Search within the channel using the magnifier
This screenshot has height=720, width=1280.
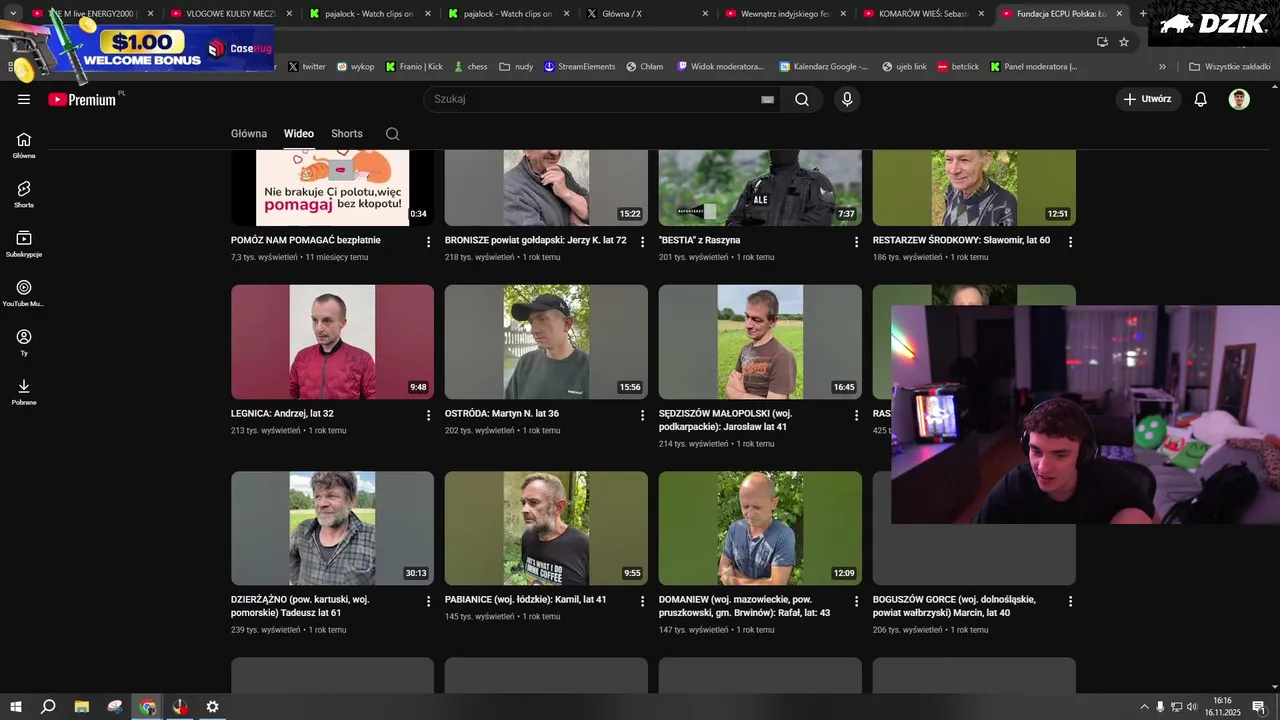[x=392, y=134]
